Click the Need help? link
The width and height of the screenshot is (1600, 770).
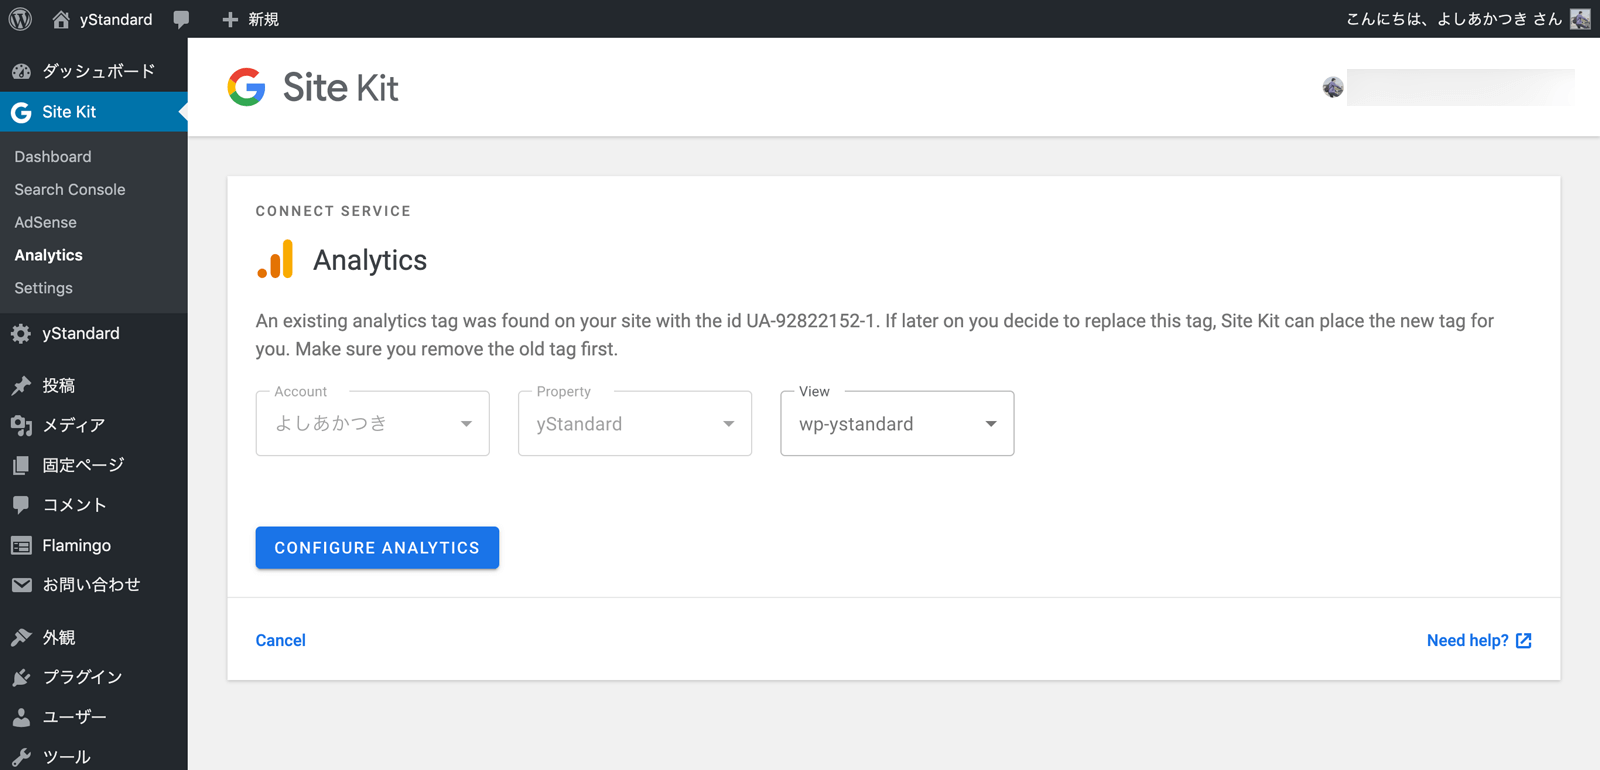coord(1468,640)
